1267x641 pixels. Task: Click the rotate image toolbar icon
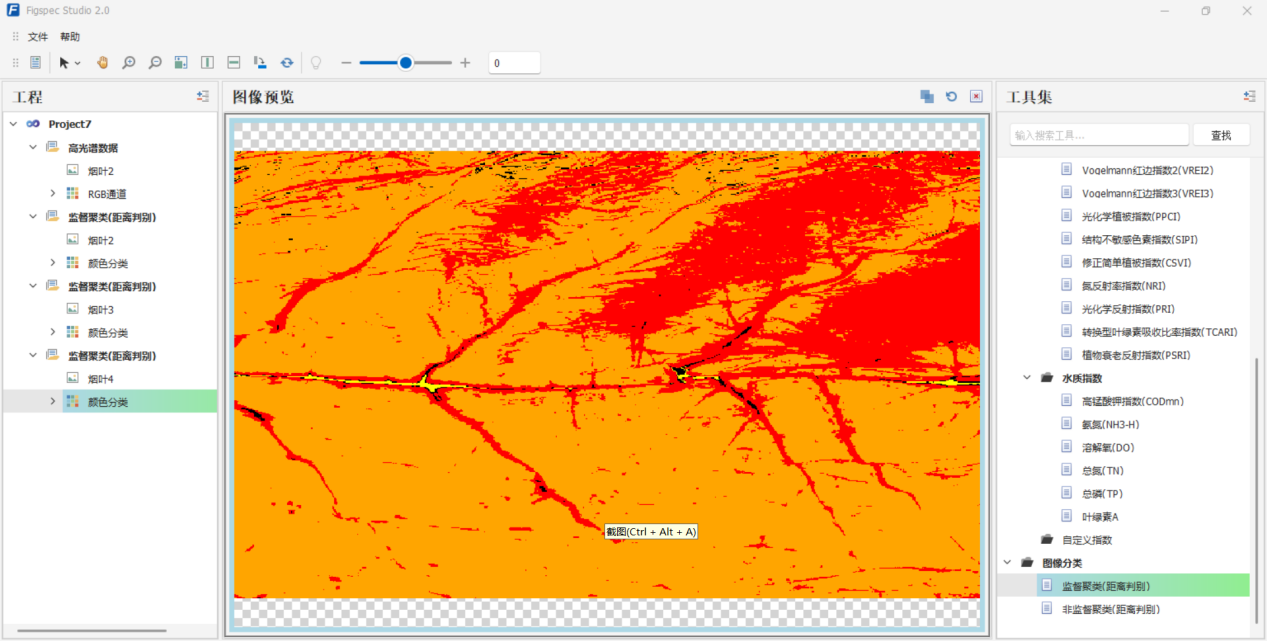[260, 63]
